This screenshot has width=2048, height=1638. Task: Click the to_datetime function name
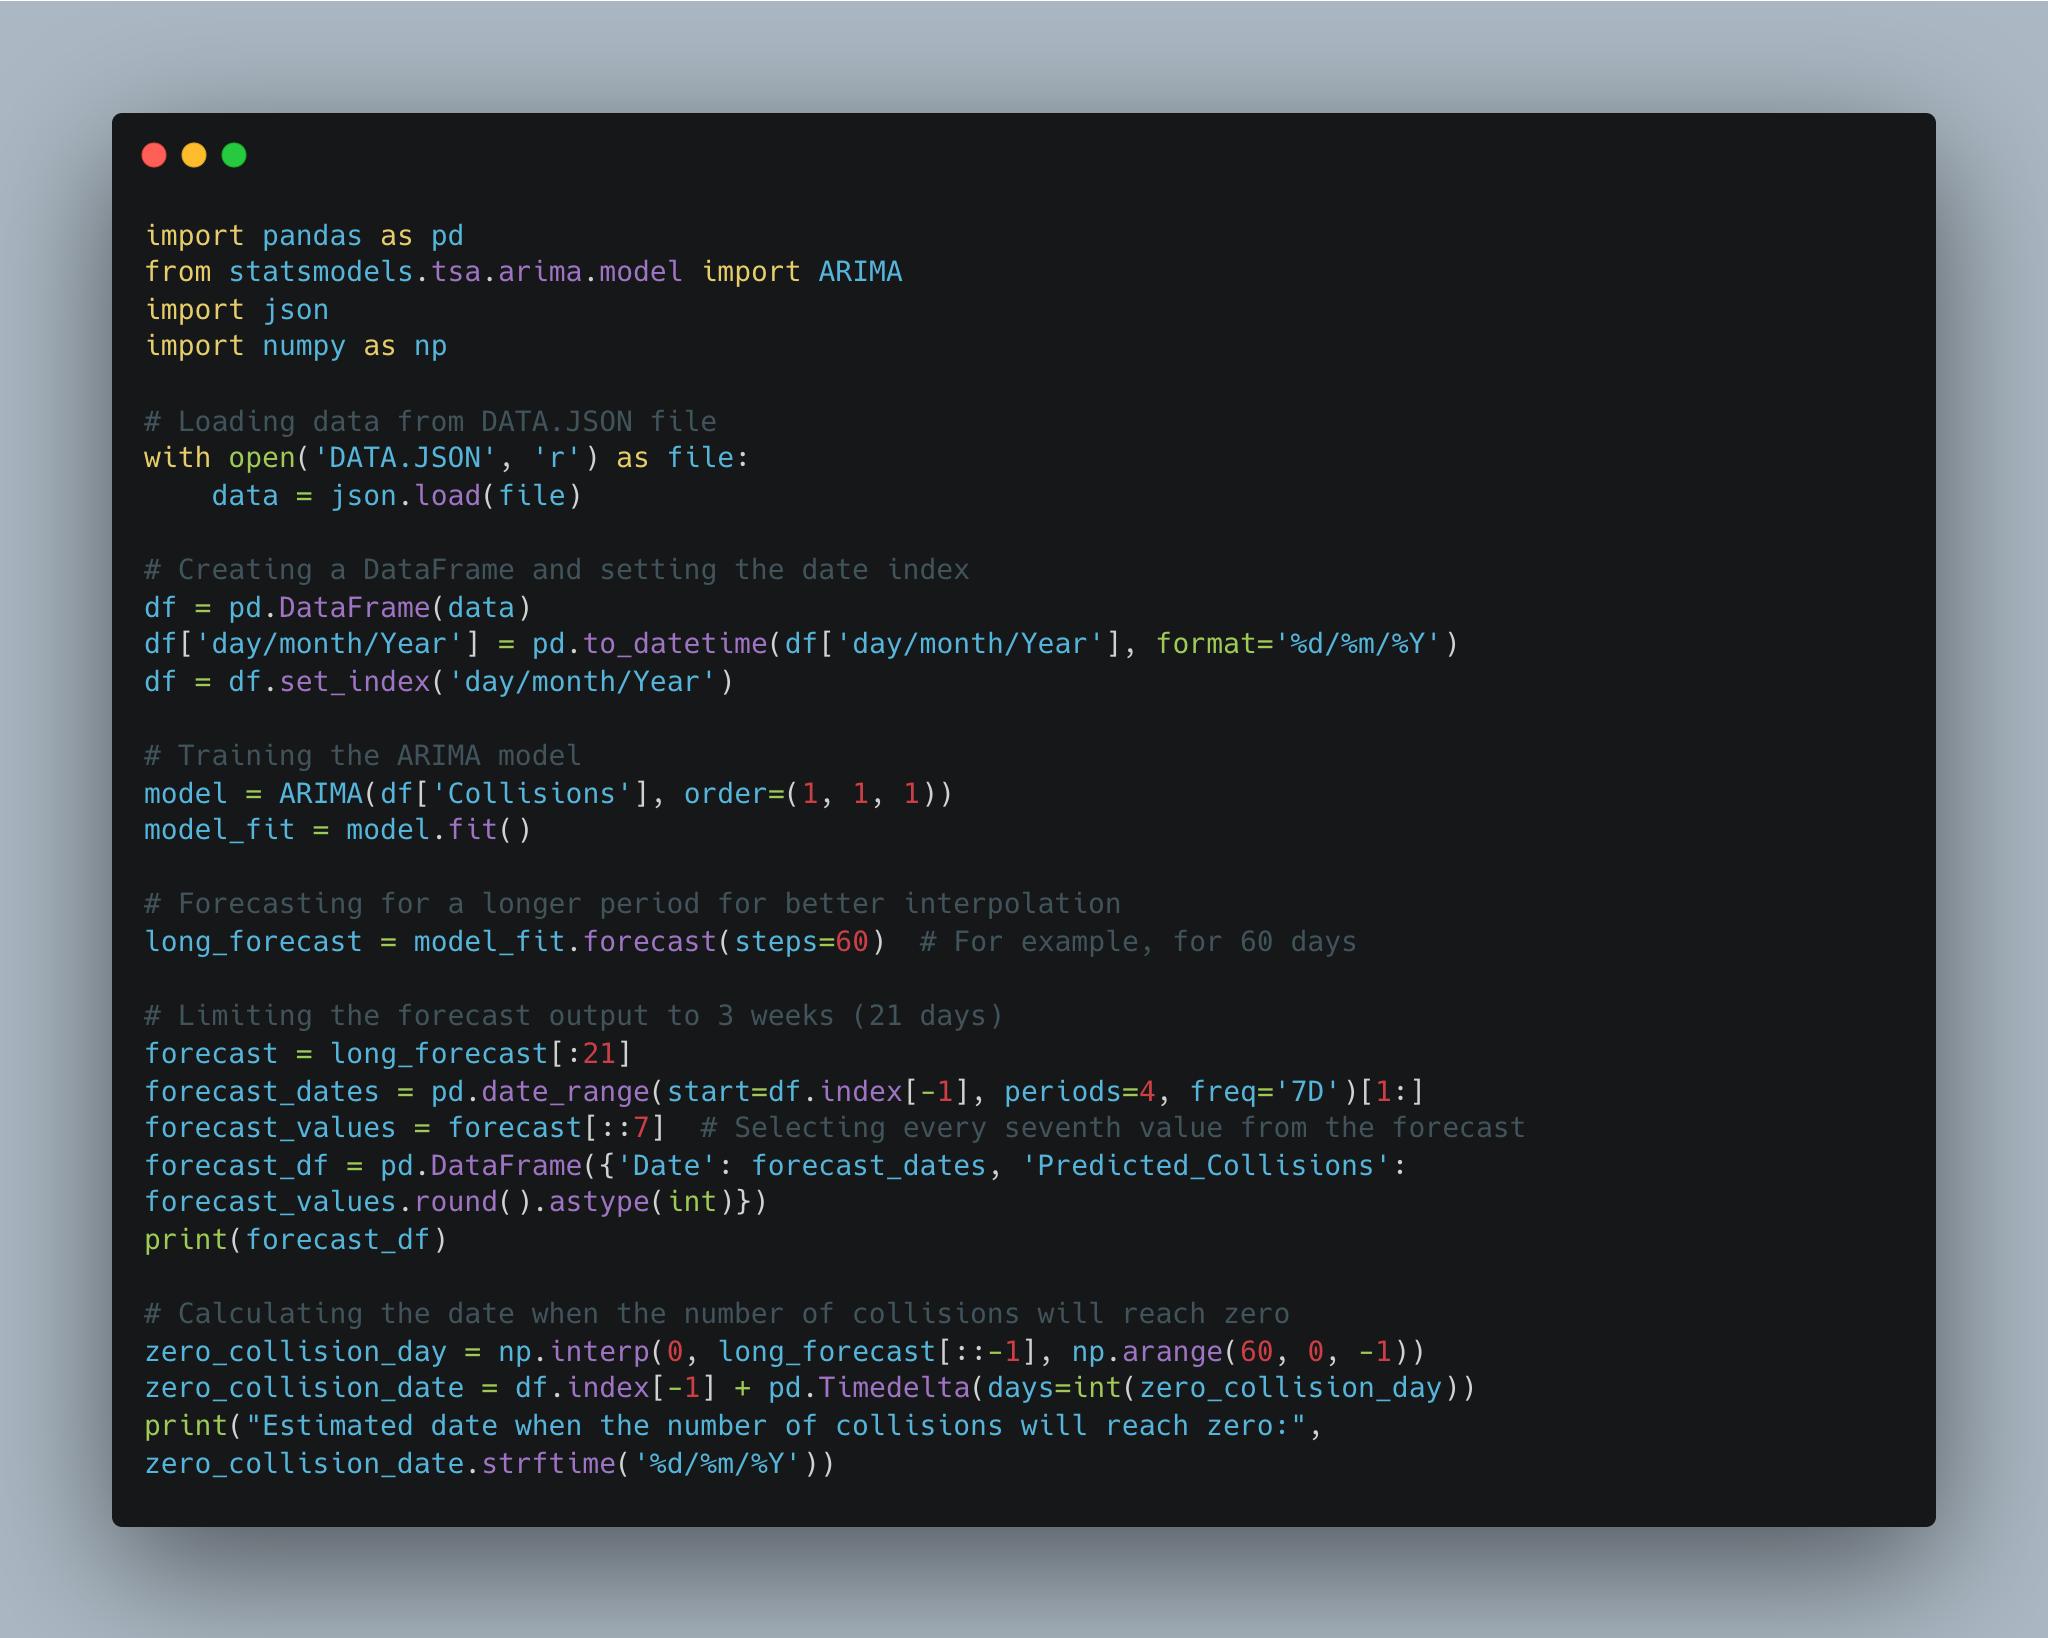(x=675, y=644)
